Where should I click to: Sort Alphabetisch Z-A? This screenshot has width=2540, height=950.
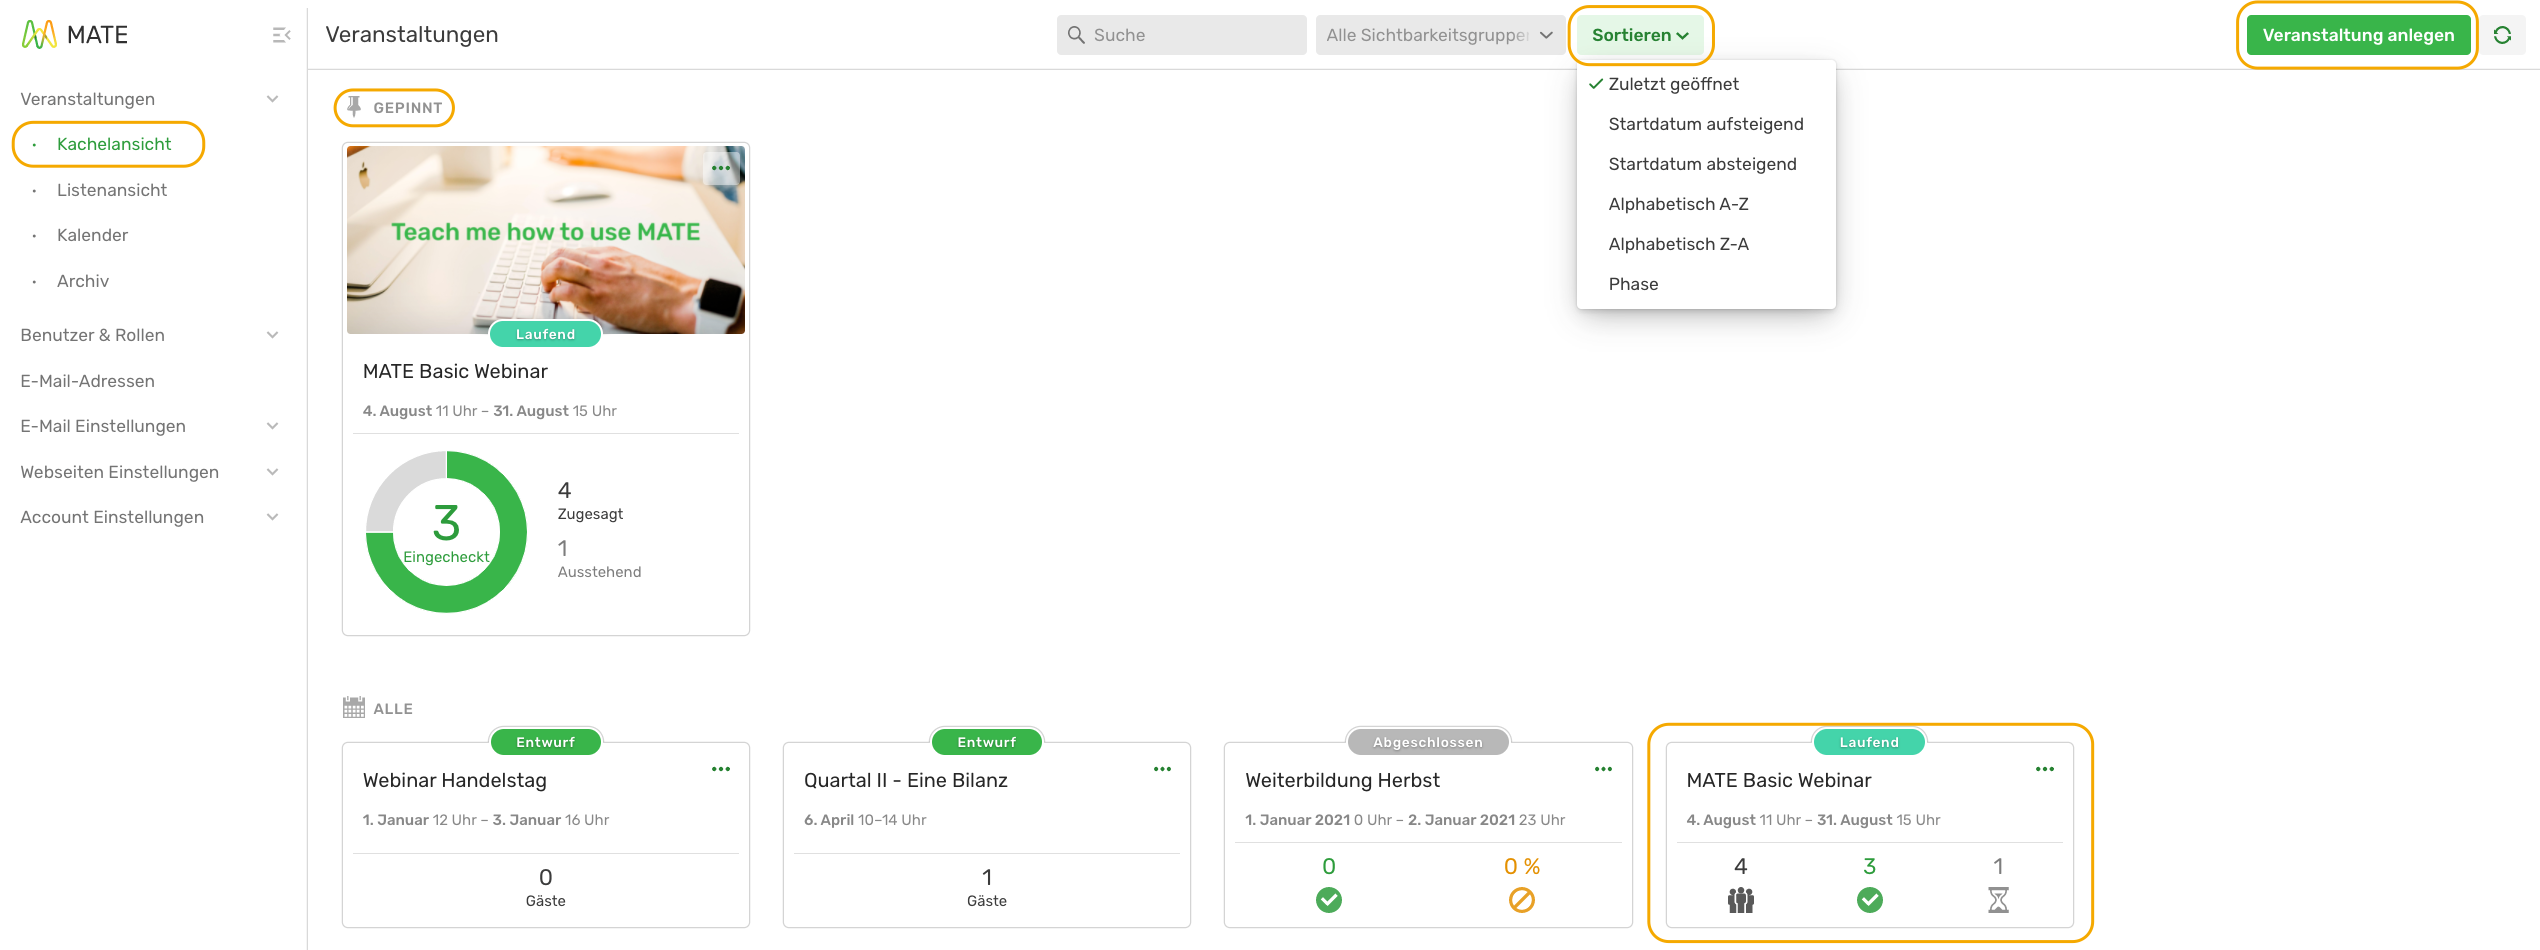(1705, 244)
